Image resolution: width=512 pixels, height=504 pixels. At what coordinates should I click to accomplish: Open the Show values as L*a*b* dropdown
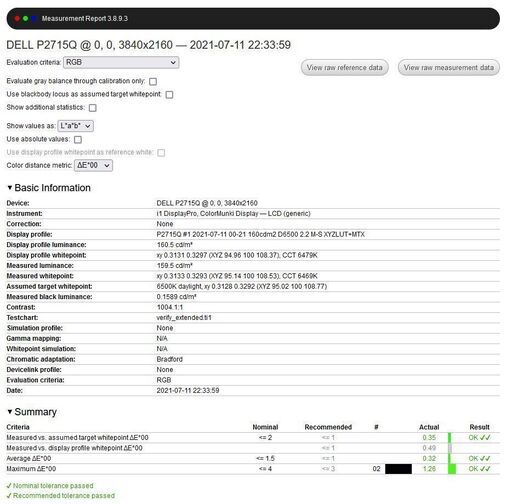coord(75,126)
